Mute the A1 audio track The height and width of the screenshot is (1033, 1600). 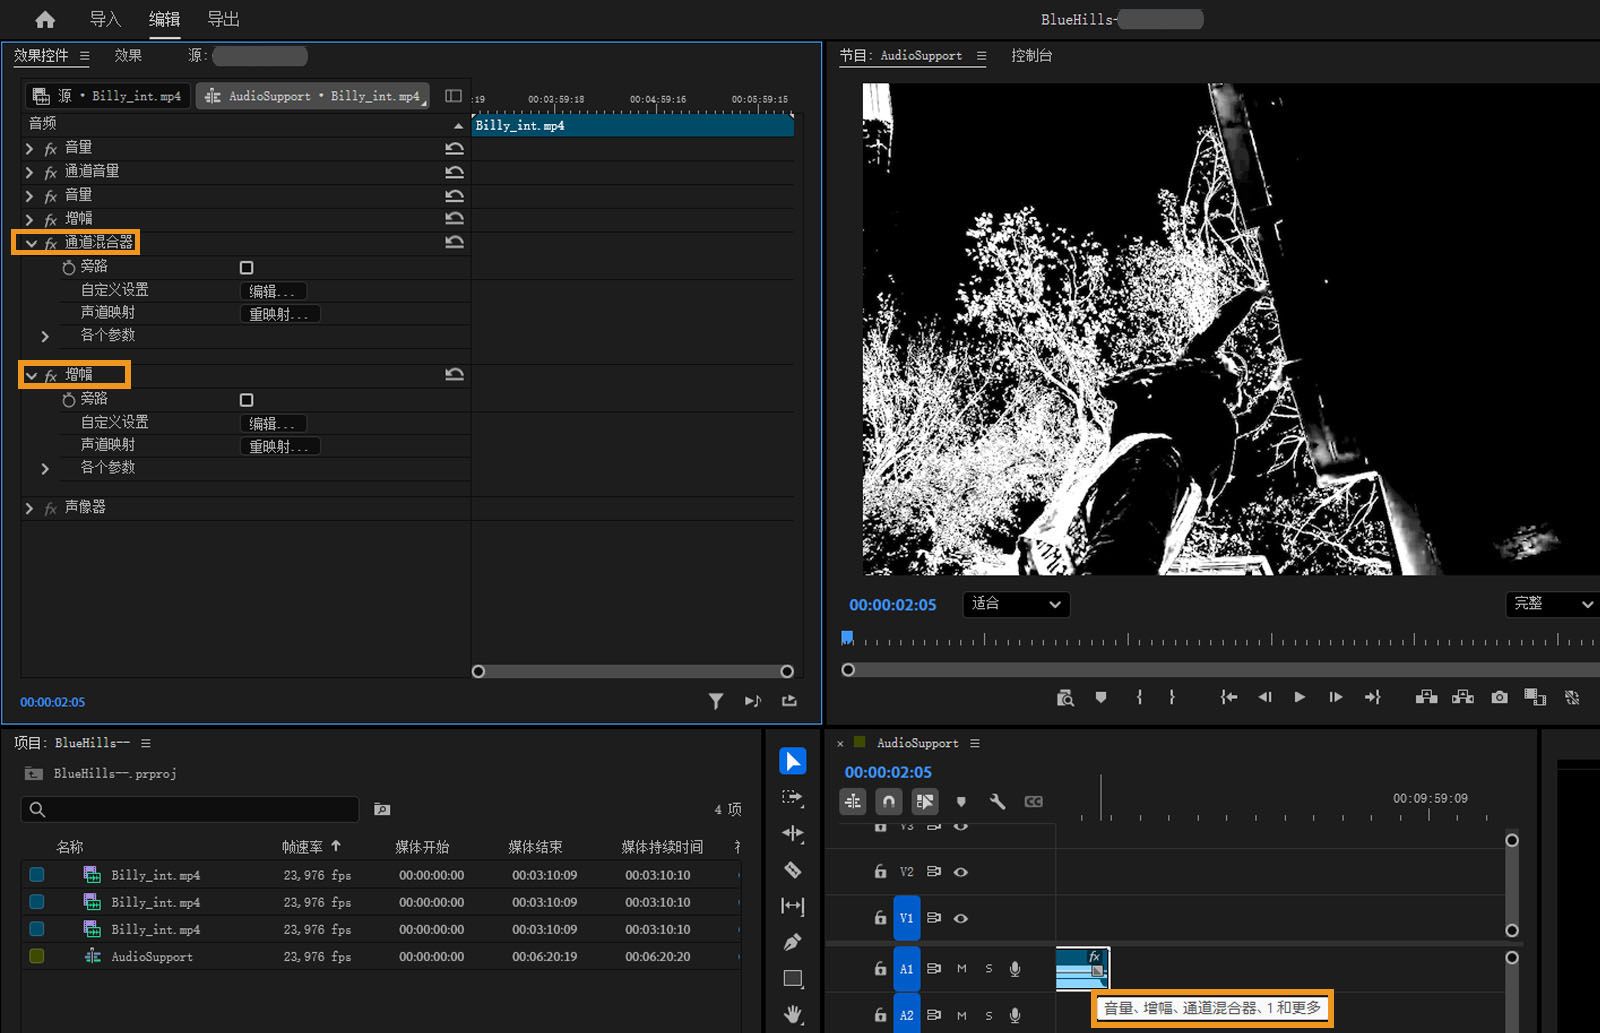pos(962,968)
